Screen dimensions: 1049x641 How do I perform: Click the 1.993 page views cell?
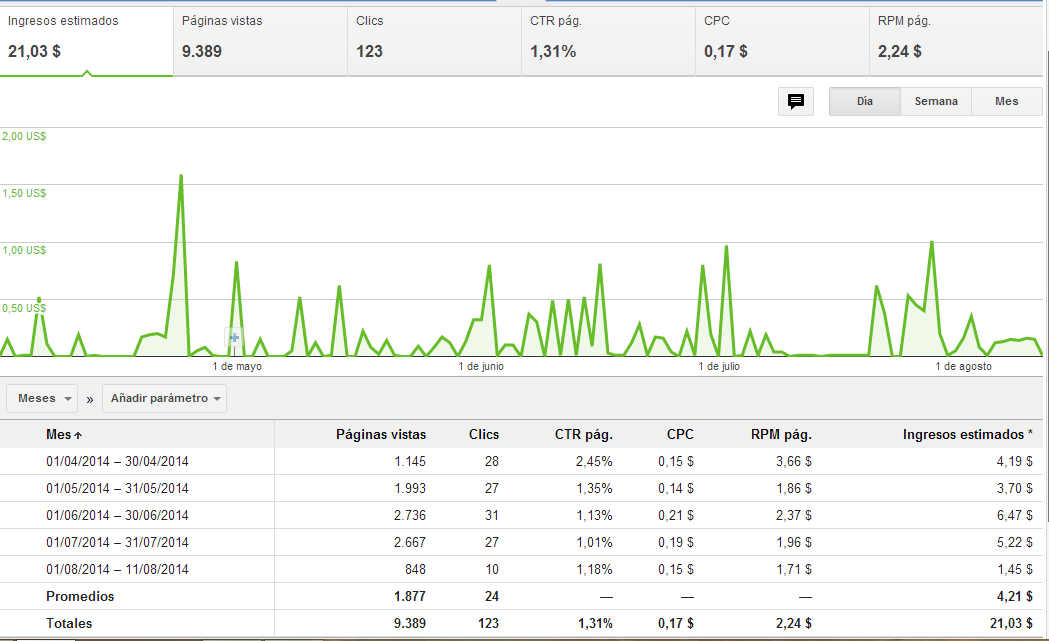[x=409, y=488]
